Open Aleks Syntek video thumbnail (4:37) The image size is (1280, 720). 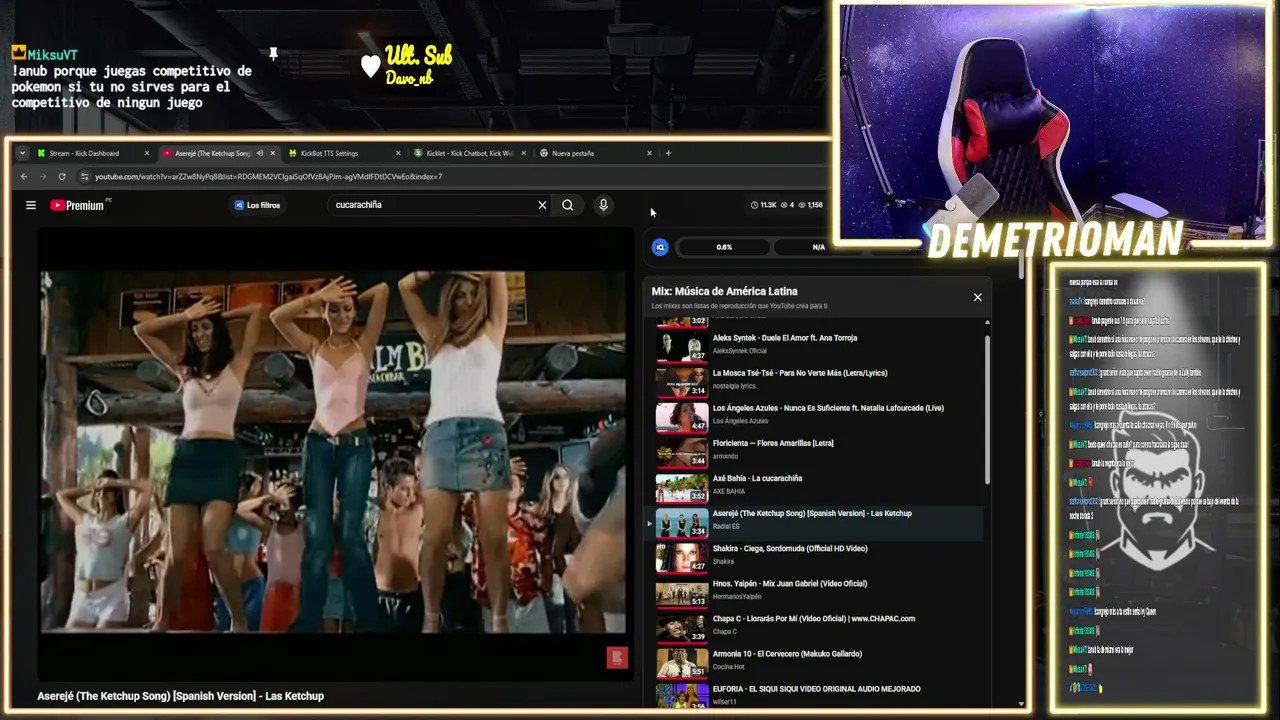click(x=682, y=347)
